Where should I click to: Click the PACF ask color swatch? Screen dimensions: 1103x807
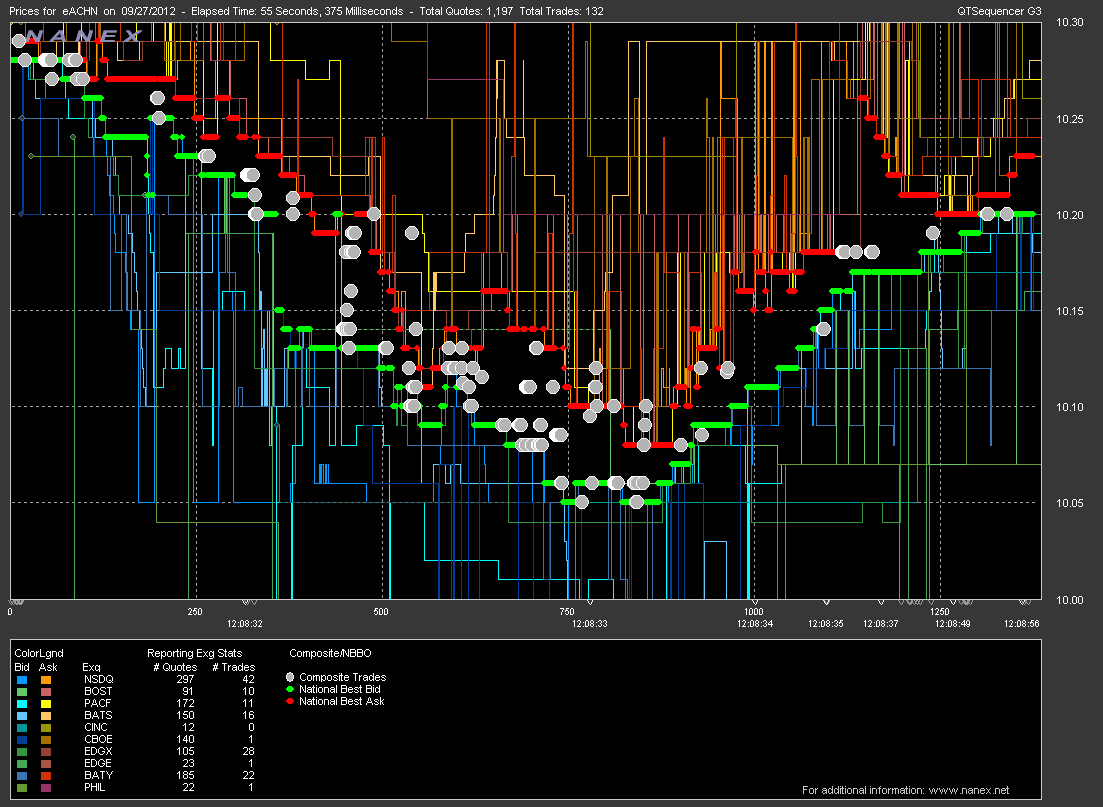click(46, 704)
